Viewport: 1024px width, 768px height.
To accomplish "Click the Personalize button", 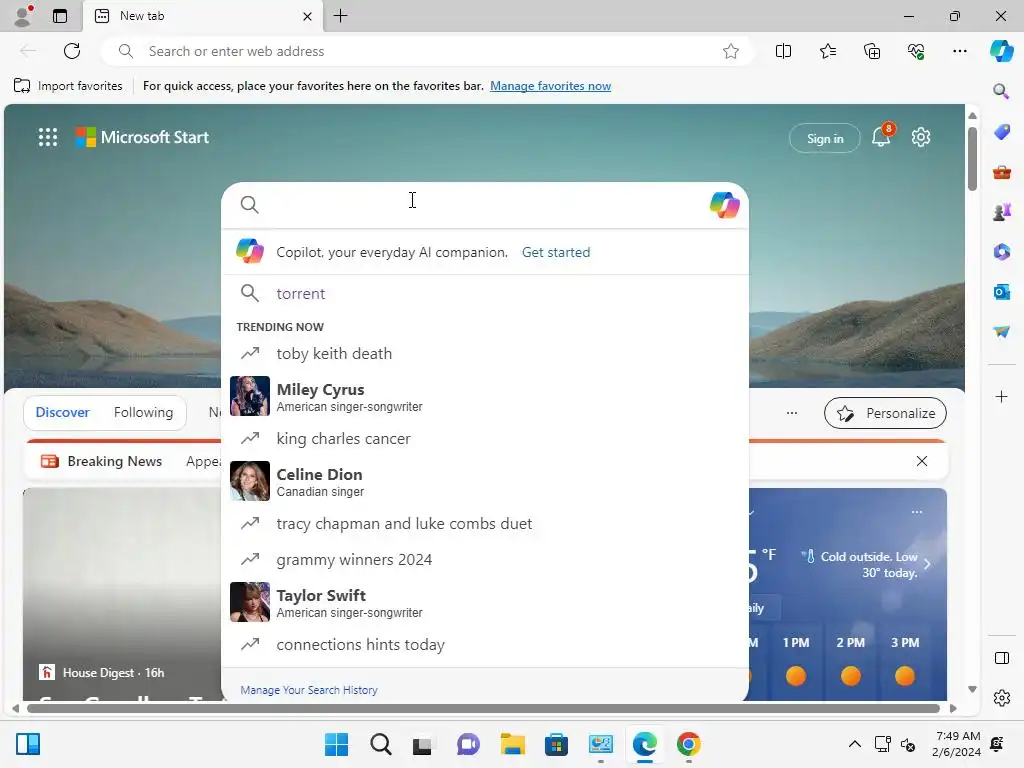I will 885,413.
